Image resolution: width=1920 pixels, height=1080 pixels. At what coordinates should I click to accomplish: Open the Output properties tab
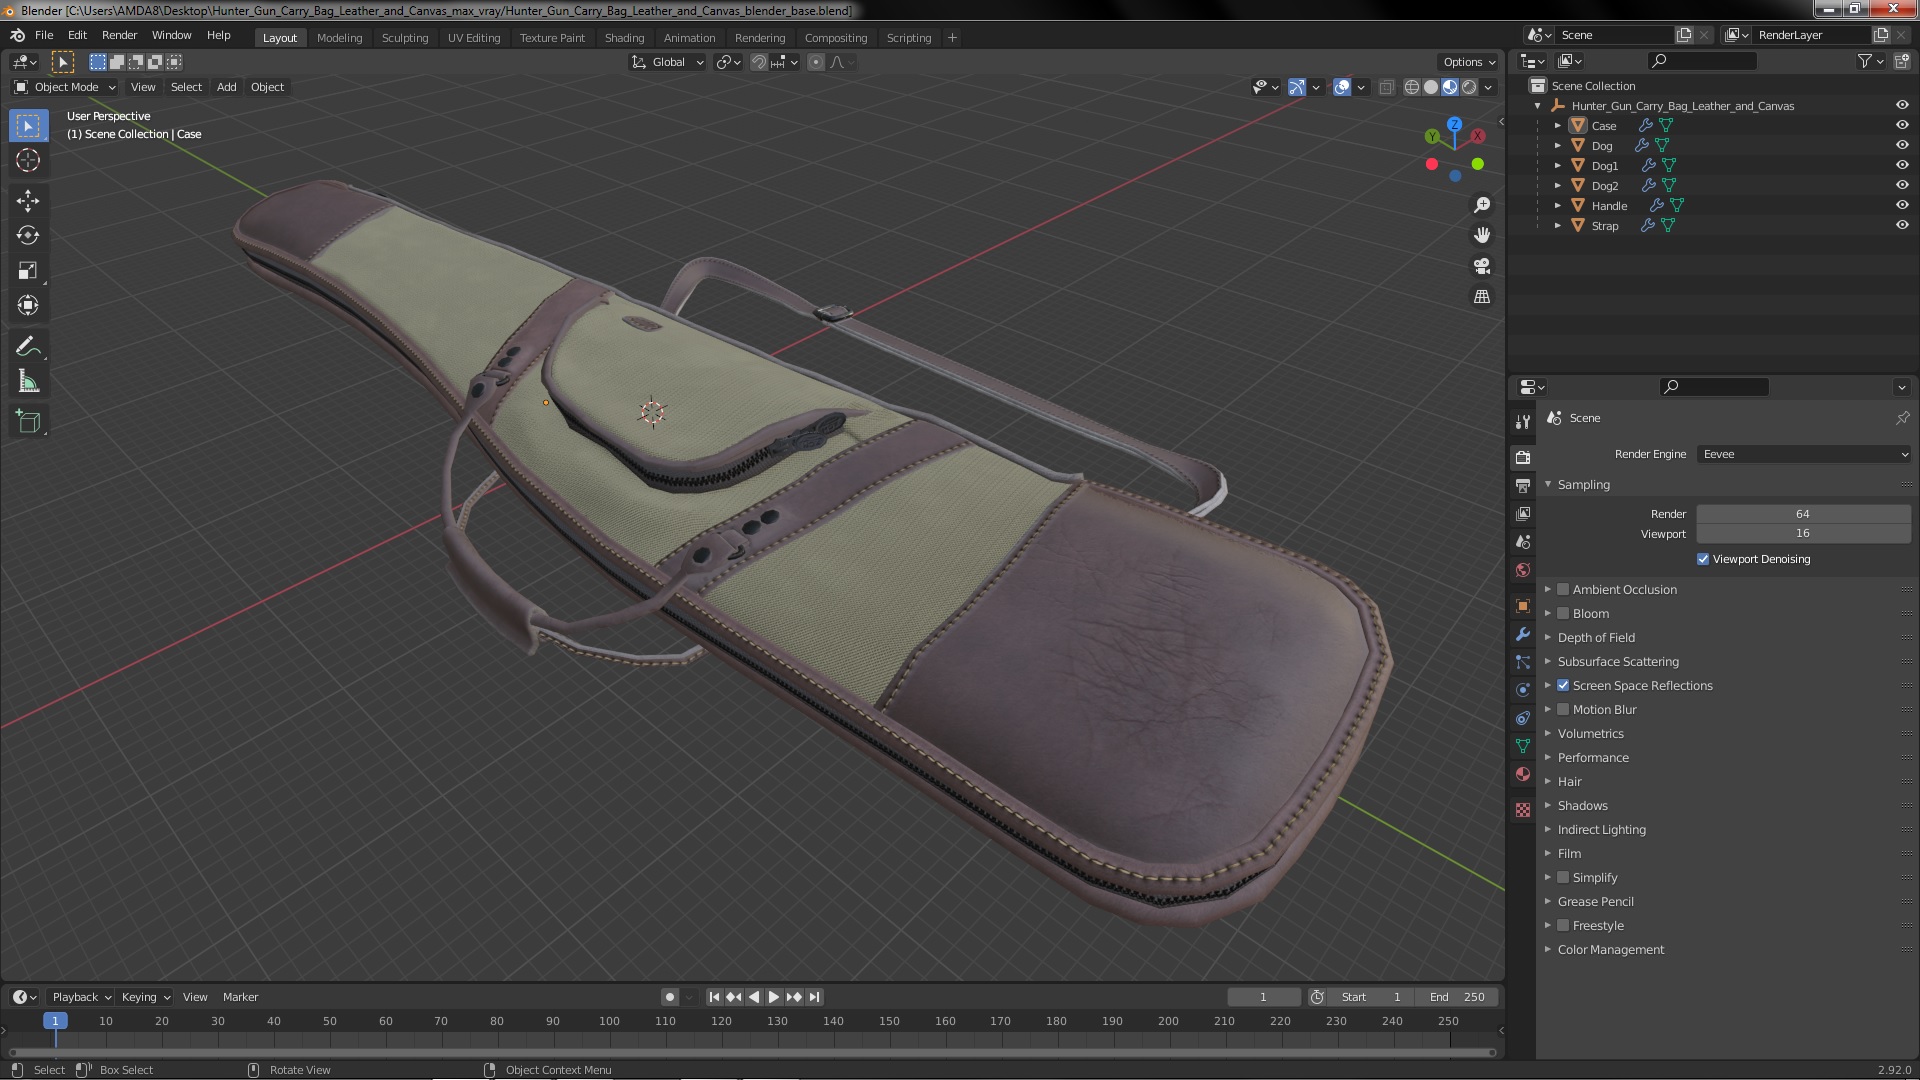tap(1523, 485)
